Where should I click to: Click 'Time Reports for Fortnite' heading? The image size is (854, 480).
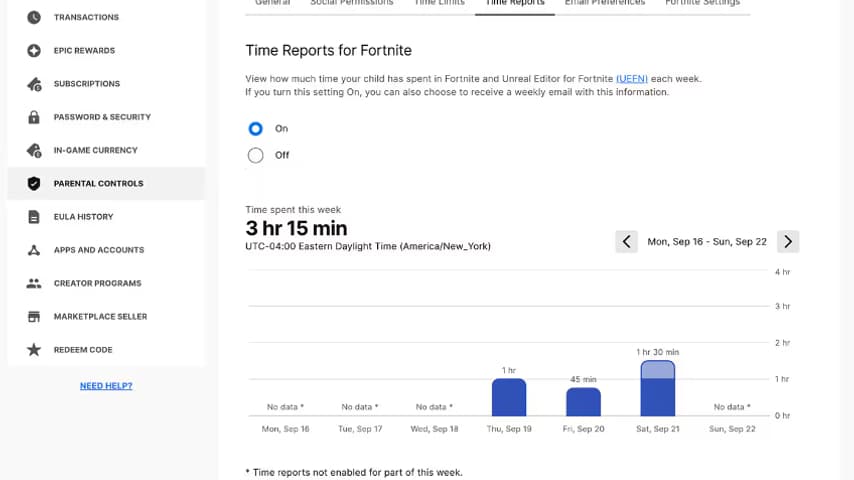pyautogui.click(x=328, y=50)
